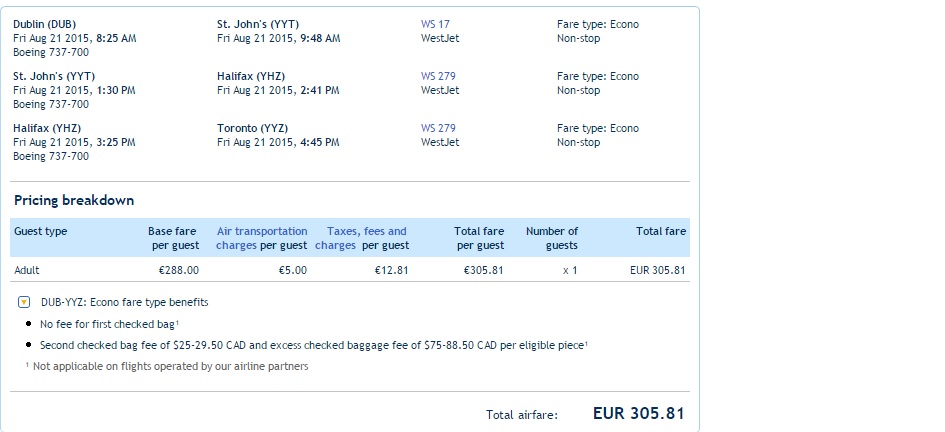The image size is (945, 432).
Task: Click the No fee for first checked bag text
Action: [x=108, y=324]
